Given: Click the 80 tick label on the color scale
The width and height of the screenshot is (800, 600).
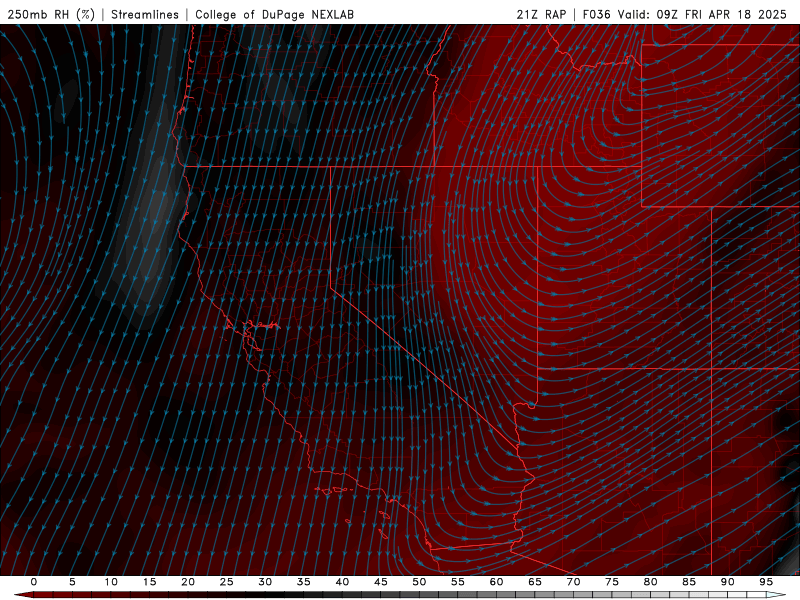Looking at the screenshot, I should pyautogui.click(x=650, y=582).
